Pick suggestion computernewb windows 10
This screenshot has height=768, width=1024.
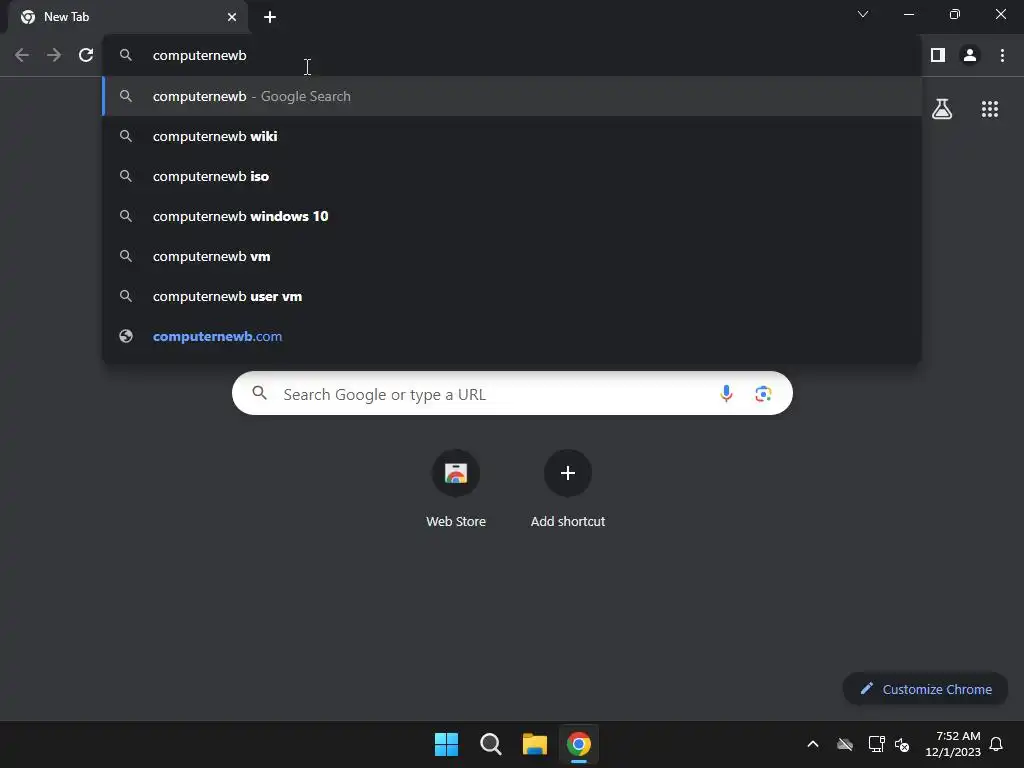coord(512,216)
